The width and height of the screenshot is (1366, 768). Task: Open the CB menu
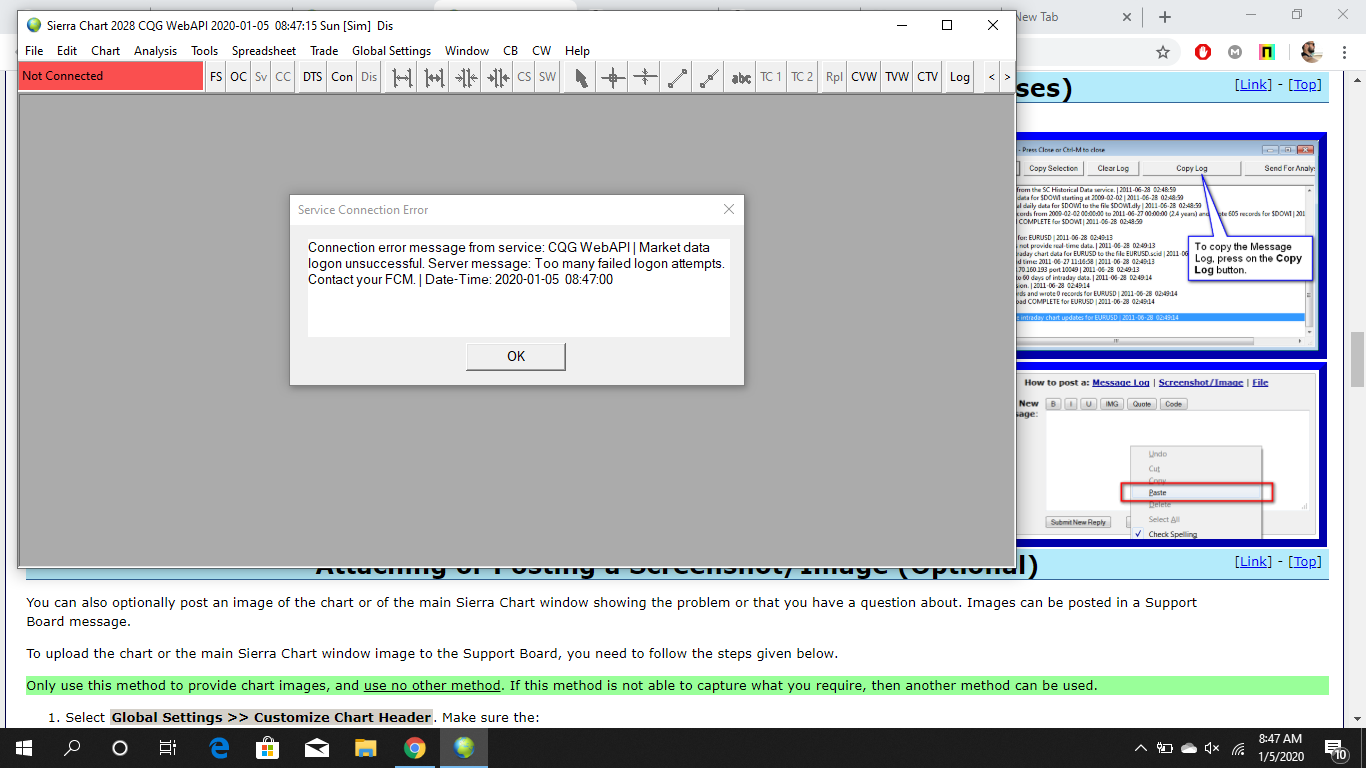coord(511,51)
